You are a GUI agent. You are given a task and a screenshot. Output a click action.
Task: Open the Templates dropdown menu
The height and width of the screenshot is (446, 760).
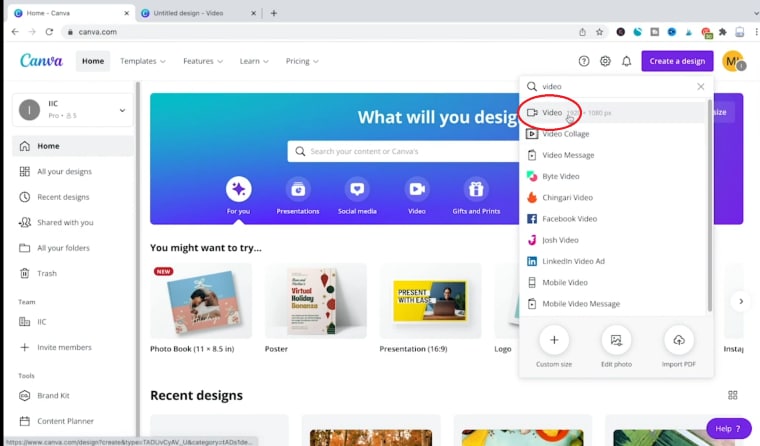pos(143,61)
